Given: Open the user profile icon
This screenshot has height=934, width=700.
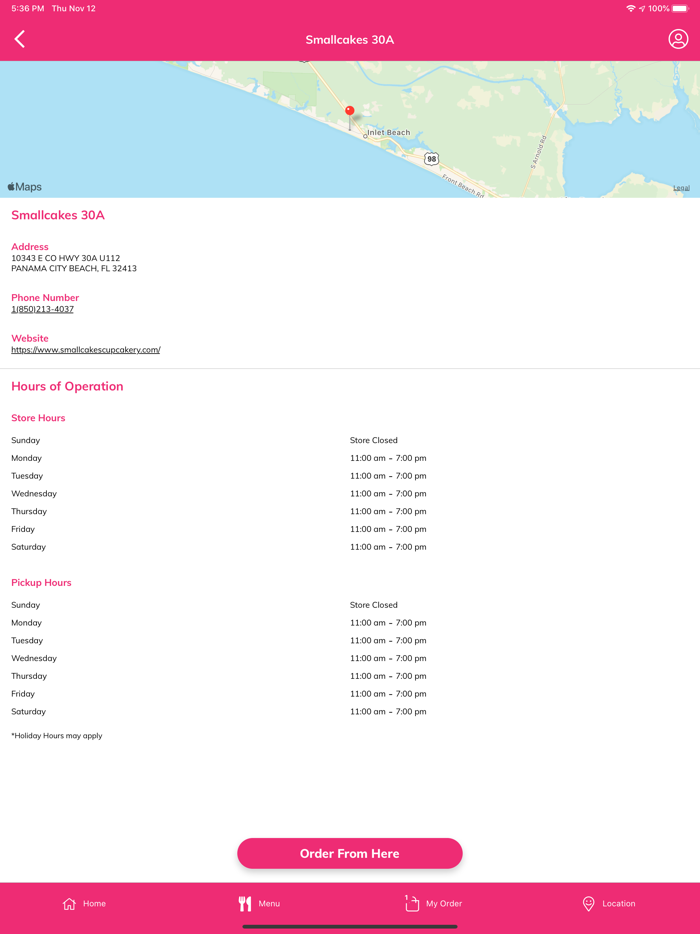Looking at the screenshot, I should [x=678, y=39].
